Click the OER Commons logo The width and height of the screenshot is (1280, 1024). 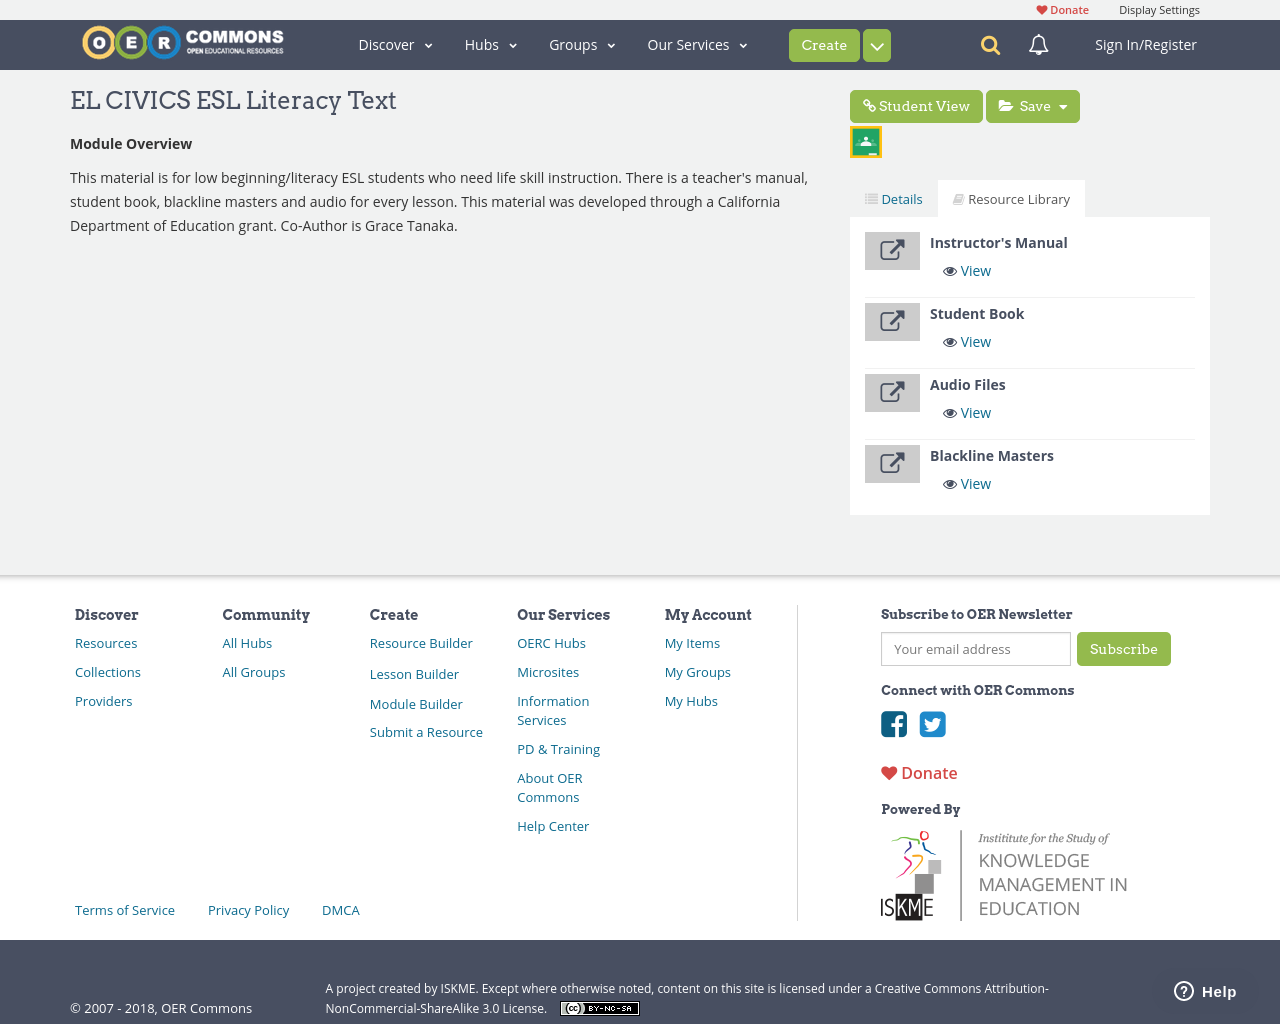(183, 43)
